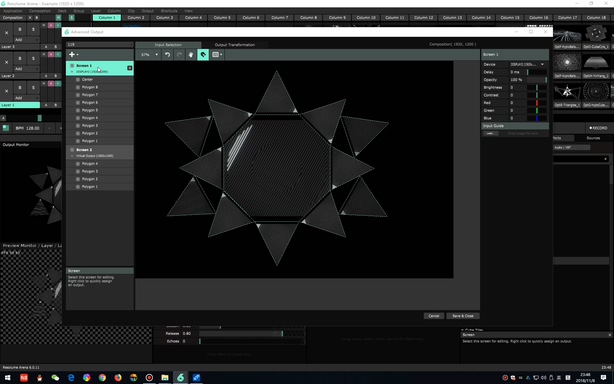Collapse the Screen 2 Virtual Output expander
The width and height of the screenshot is (614, 384).
(72, 156)
